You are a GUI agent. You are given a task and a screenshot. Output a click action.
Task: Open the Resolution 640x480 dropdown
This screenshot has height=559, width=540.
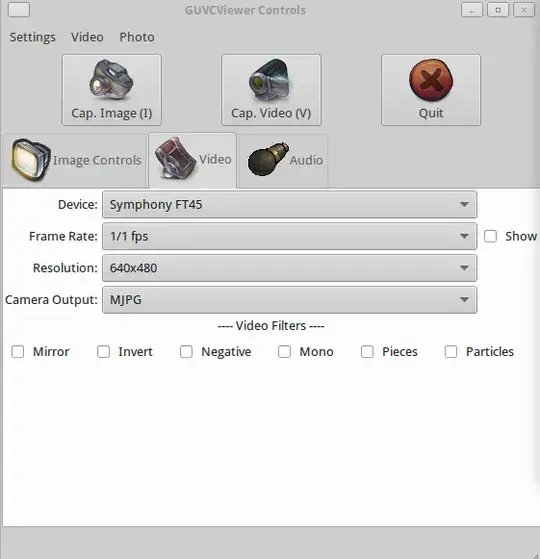pos(289,268)
